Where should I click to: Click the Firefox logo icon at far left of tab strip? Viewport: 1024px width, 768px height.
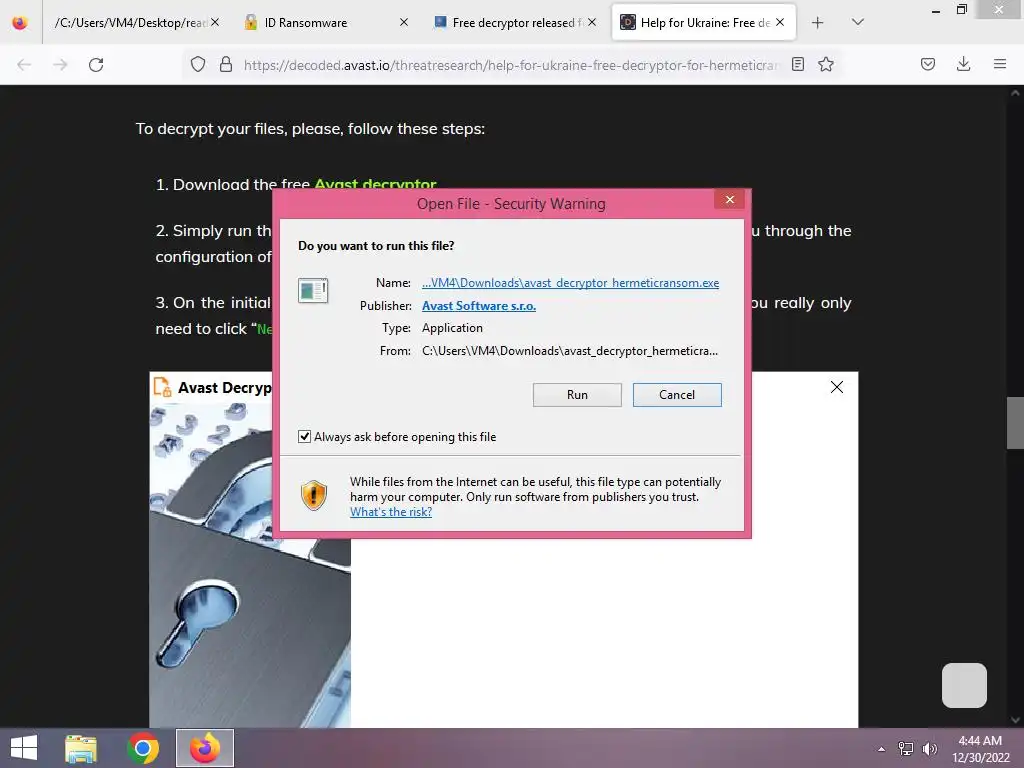pos(20,23)
